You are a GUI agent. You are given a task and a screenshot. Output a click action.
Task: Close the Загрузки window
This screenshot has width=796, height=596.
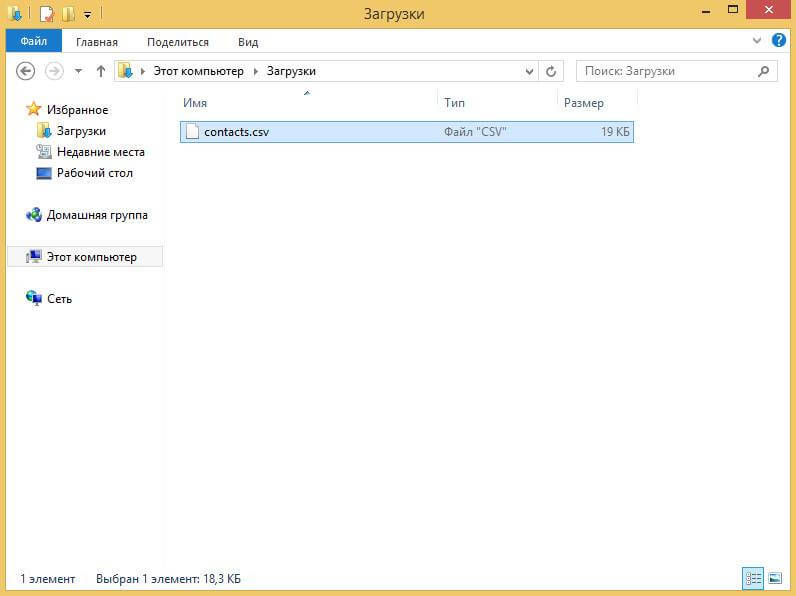click(768, 10)
